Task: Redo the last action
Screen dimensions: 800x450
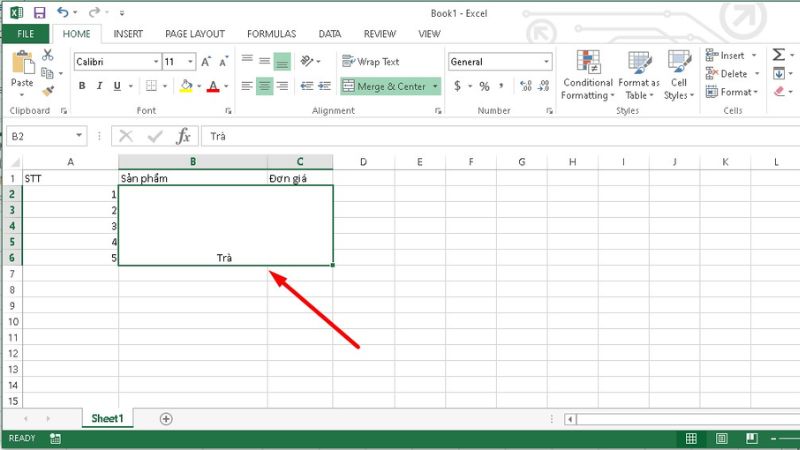Action: point(94,12)
